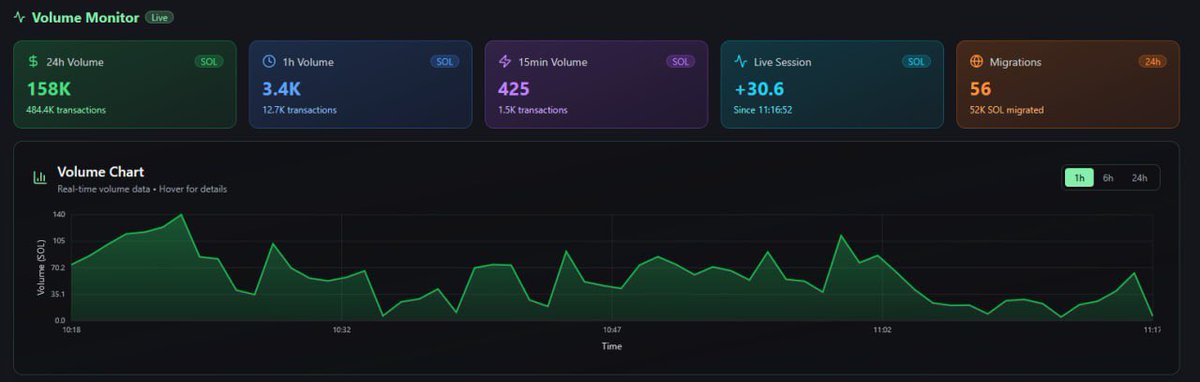The height and width of the screenshot is (382, 1200).
Task: Switch chart range to 24h
Action: coord(1139,178)
